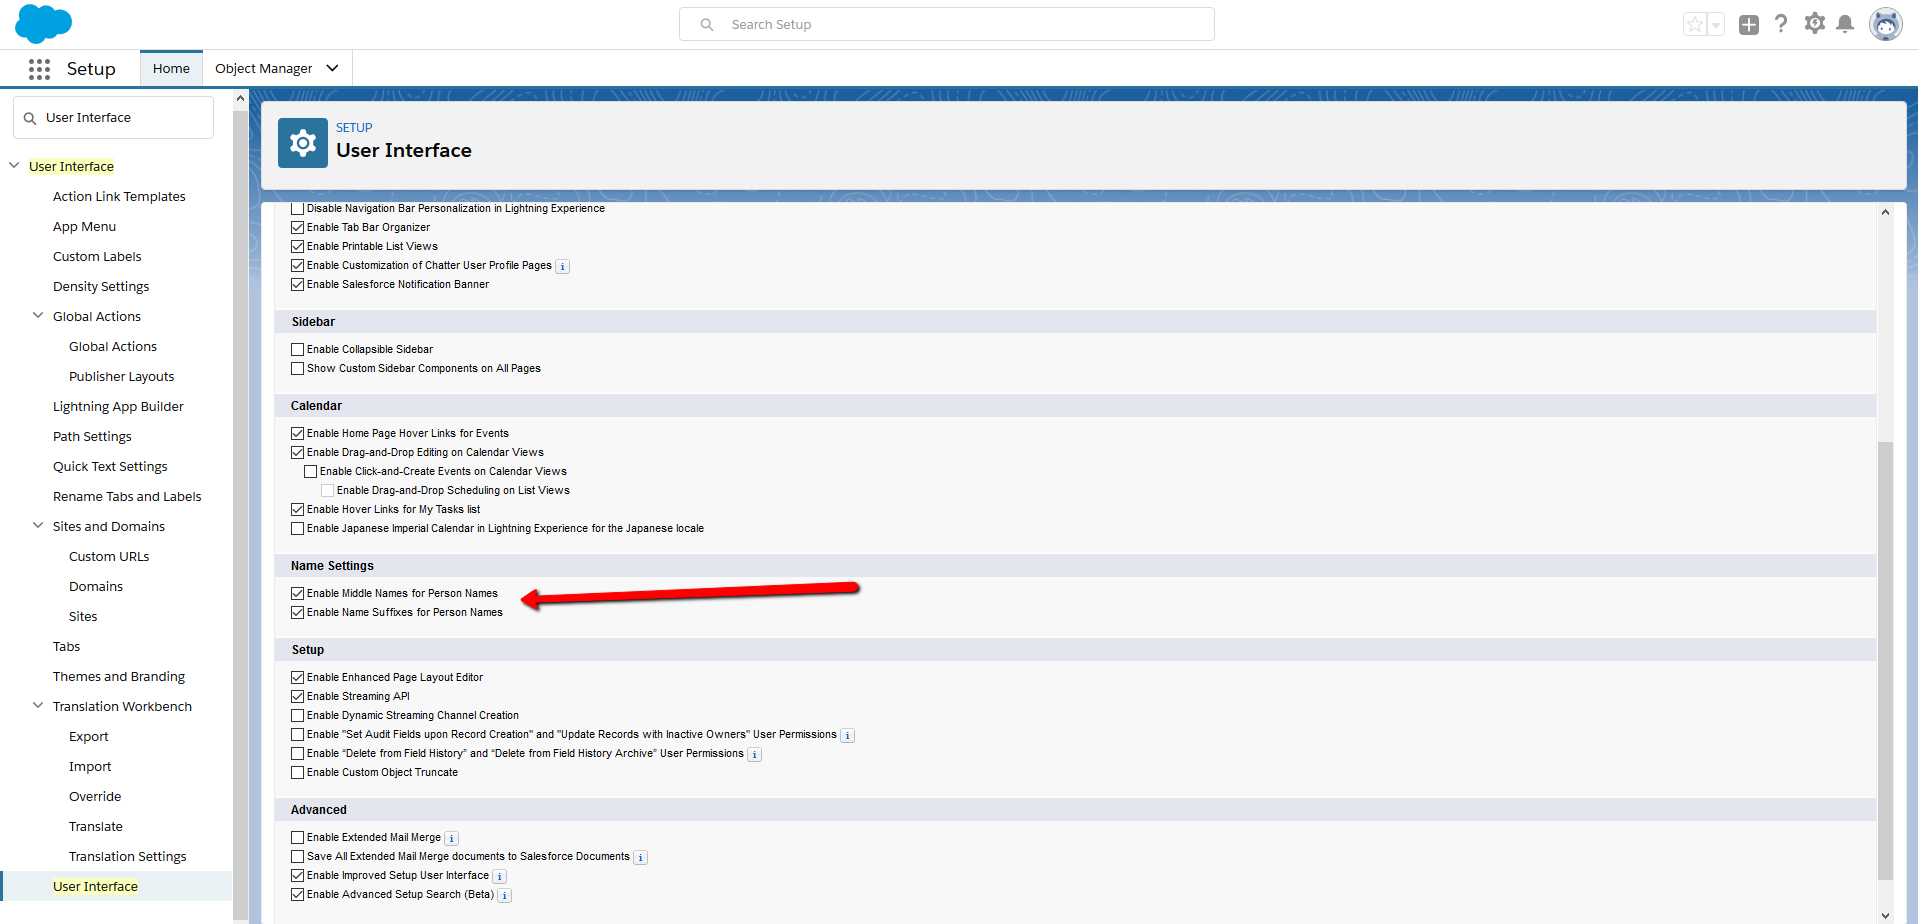The height and width of the screenshot is (924, 1918).
Task: Toggle Enable Tab Bar Organizer checkbox
Action: tap(297, 228)
